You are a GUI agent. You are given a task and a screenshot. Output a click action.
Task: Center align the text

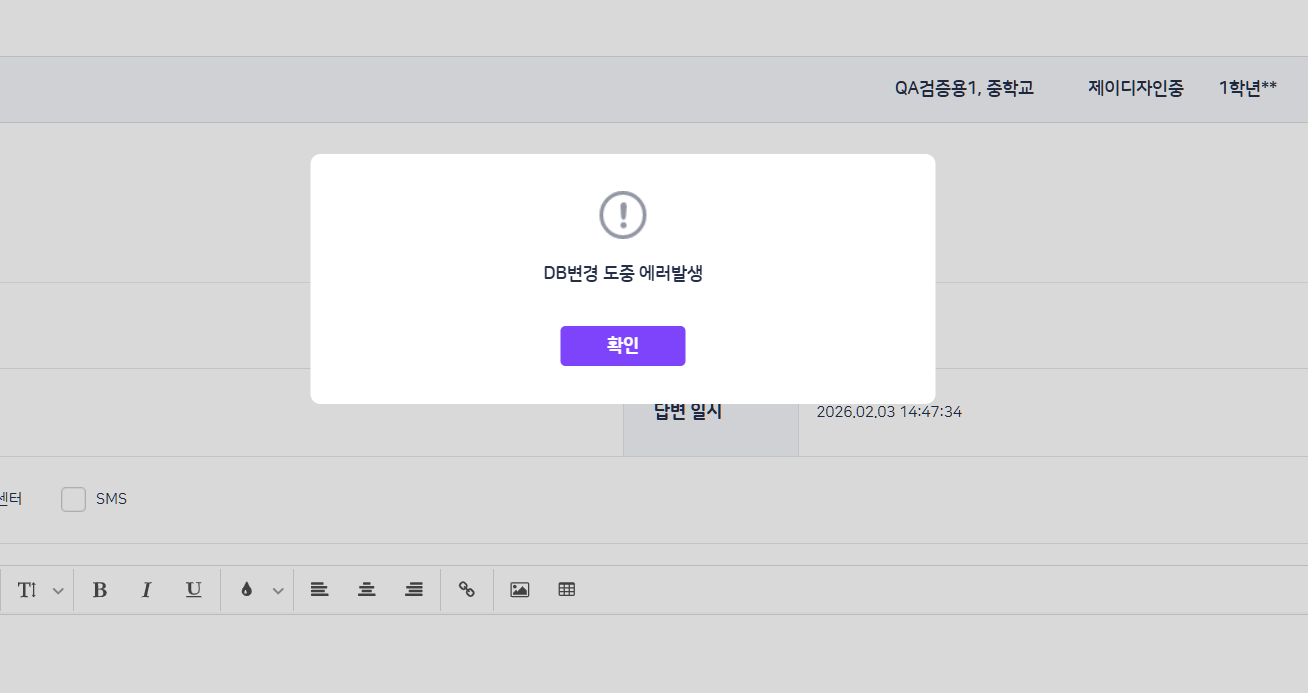(x=367, y=590)
